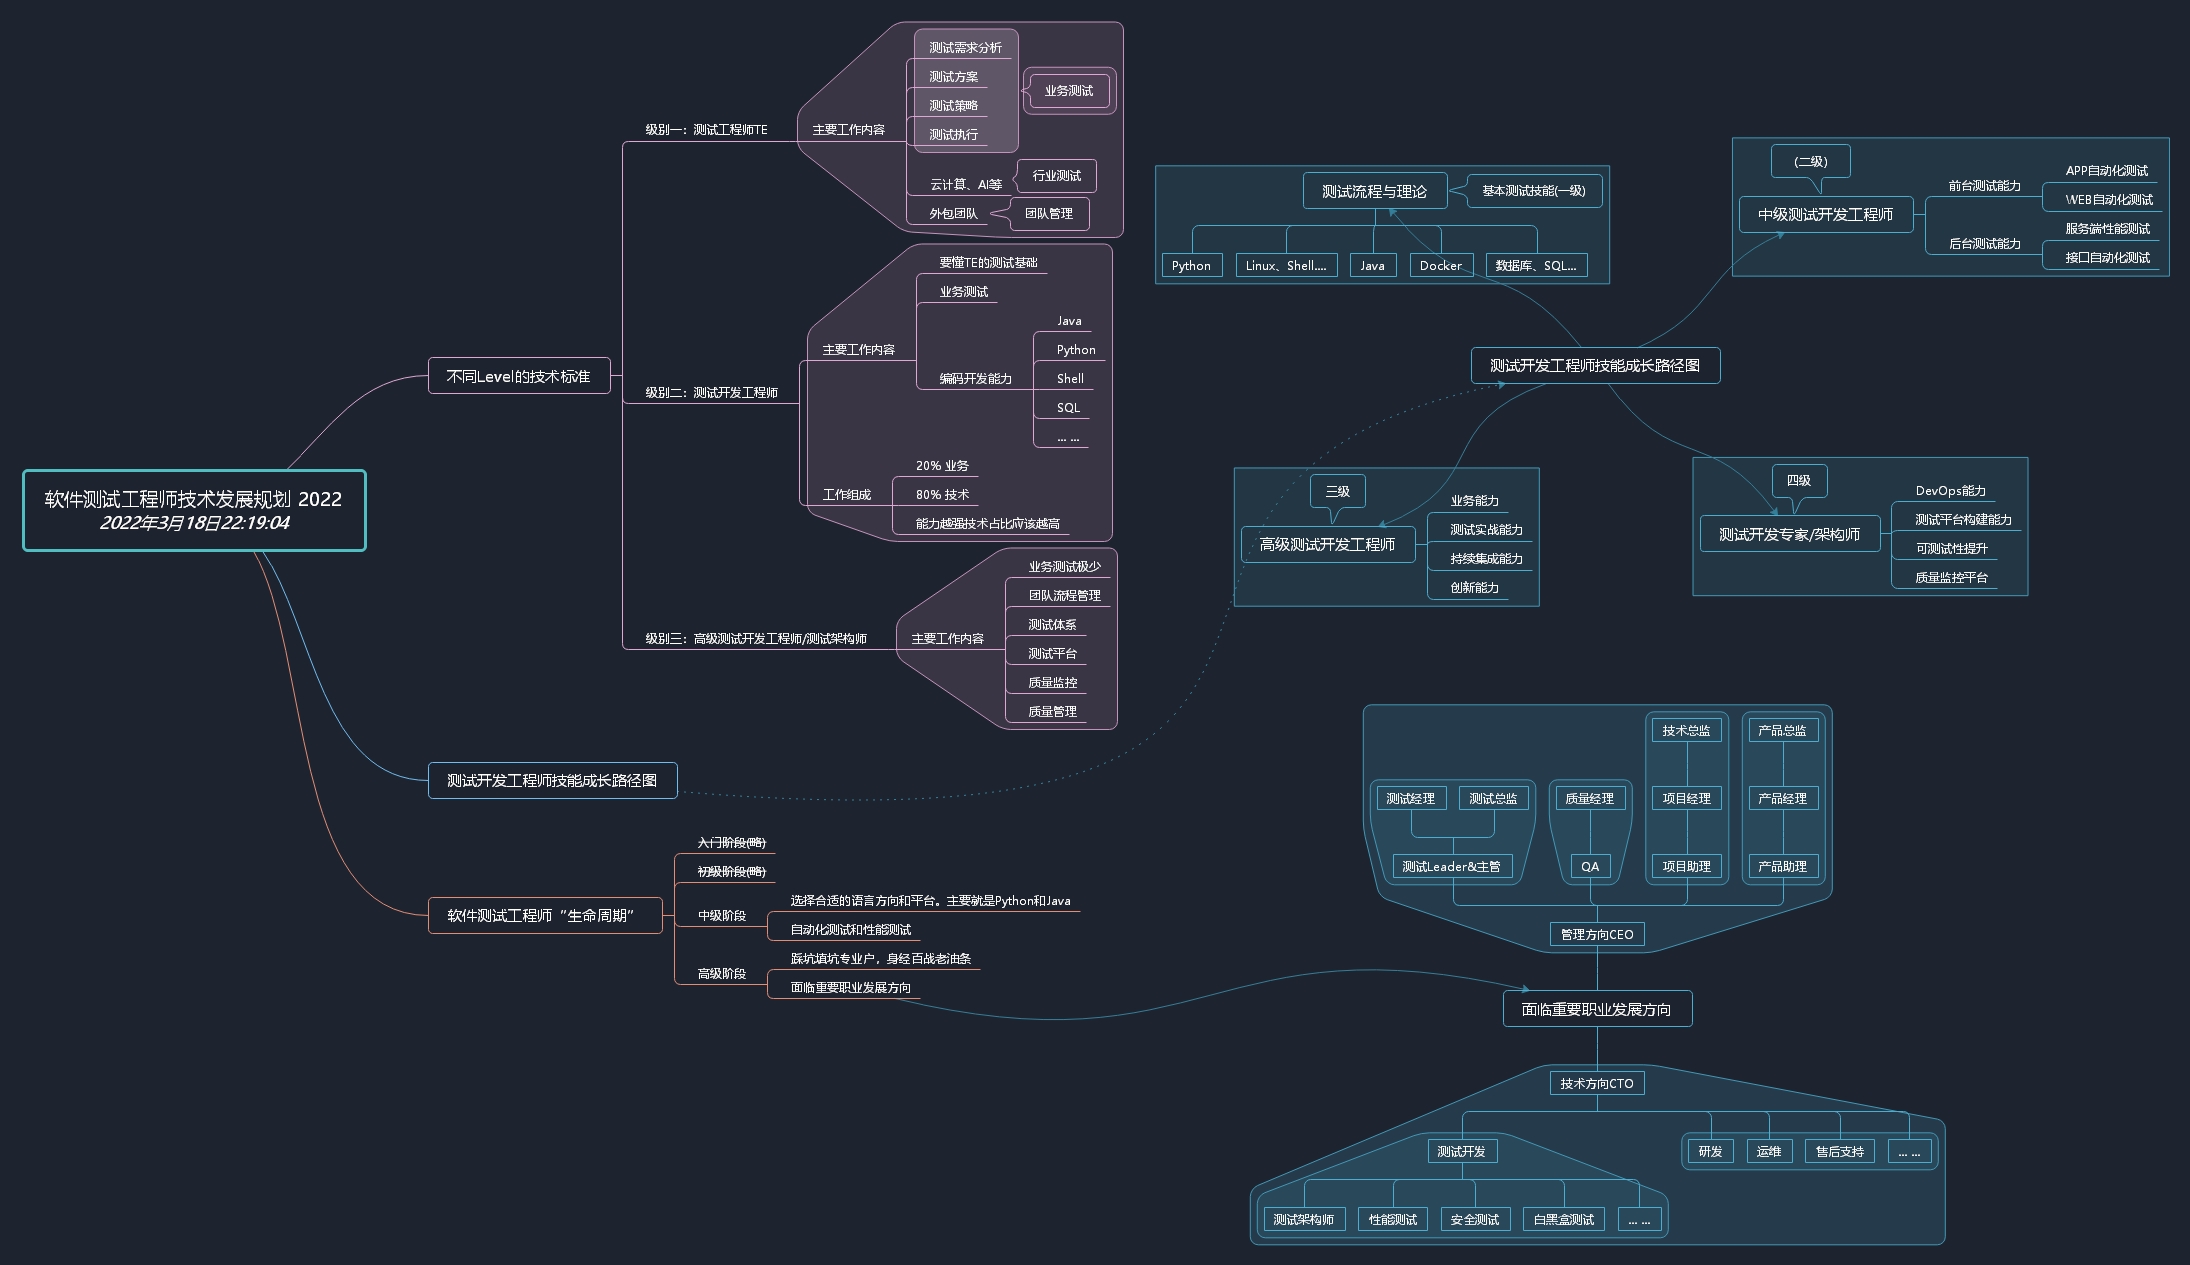Select the 测试开发工程师技能成长路径图 left branch node
This screenshot has width=2190, height=1265.
pos(552,780)
